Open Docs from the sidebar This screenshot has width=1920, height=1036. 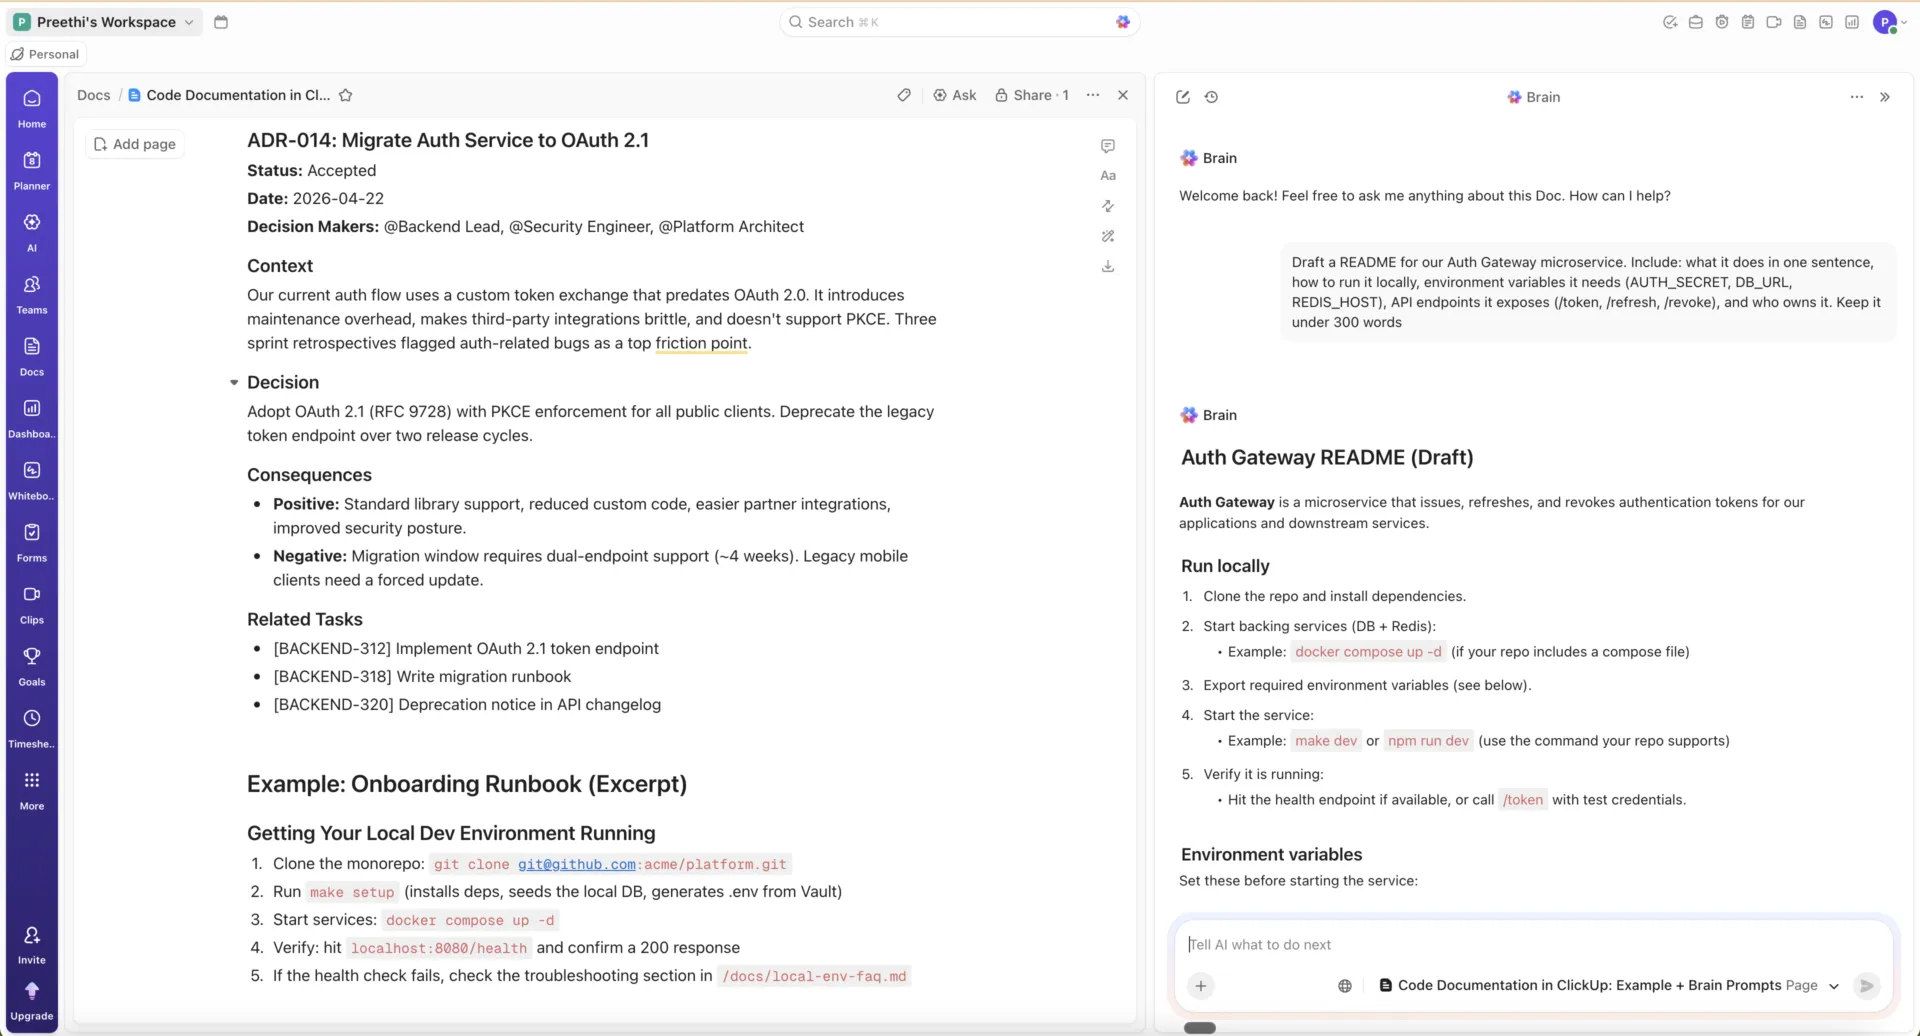(x=32, y=356)
